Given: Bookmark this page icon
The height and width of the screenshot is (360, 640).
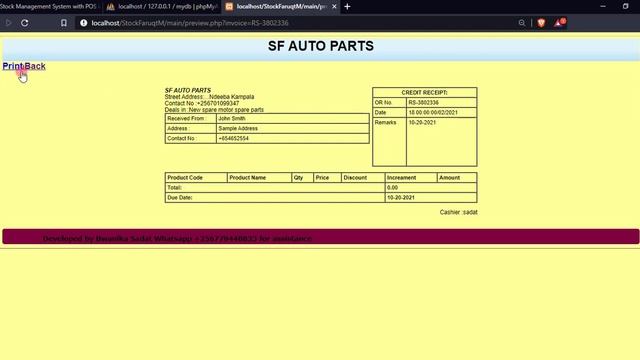Looking at the screenshot, I should pos(64,23).
